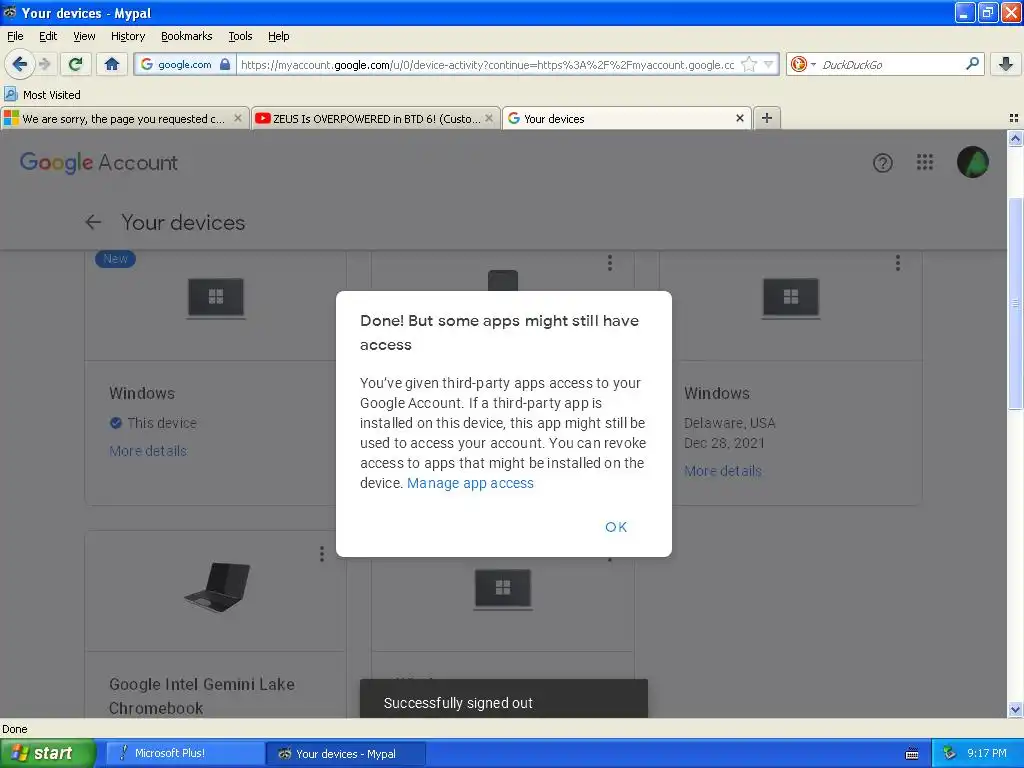
Task: Click the 'Successfully signed out' notification
Action: [x=504, y=699]
